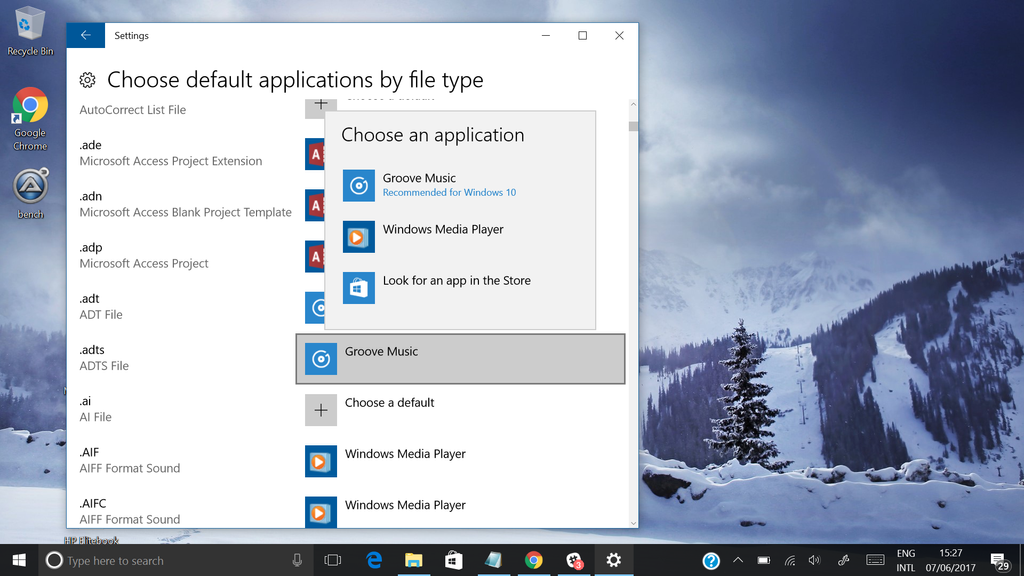Click the ENG INTL language indicator
Screen dimensions: 1024x576
pos(905,560)
